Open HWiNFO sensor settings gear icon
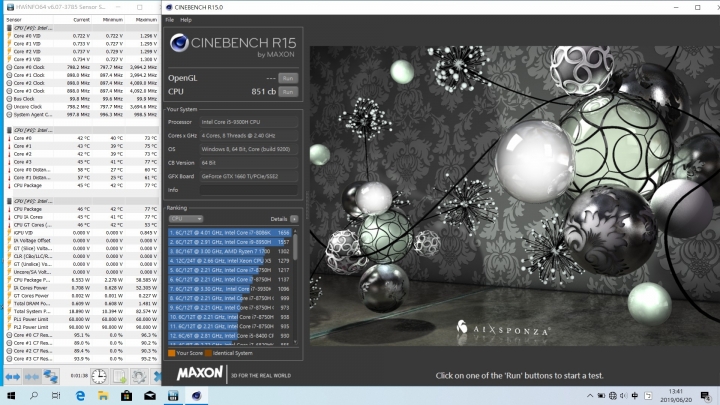Viewport: 720px width, 405px height. pyautogui.click(x=140, y=377)
